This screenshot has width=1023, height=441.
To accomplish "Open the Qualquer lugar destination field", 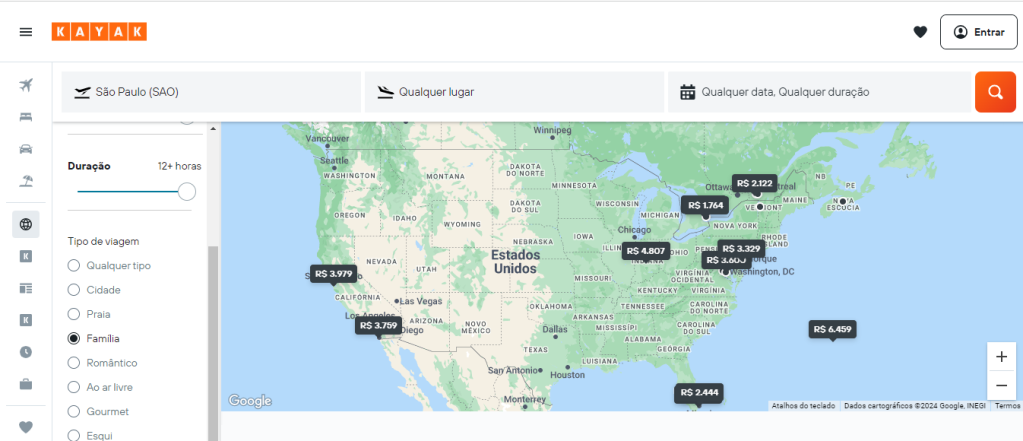I will pyautogui.click(x=514, y=92).
